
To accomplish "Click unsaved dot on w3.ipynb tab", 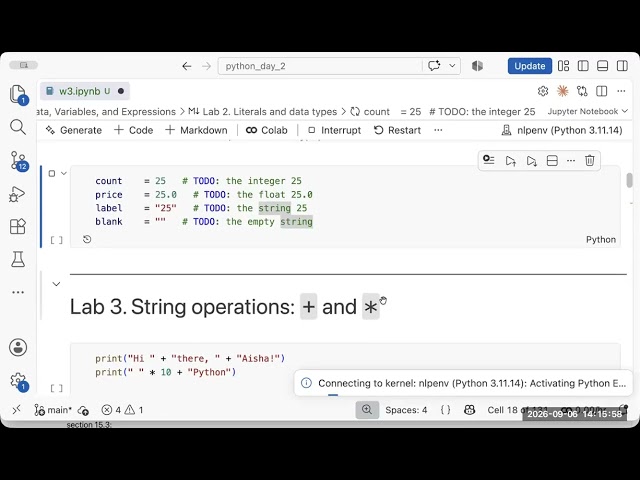I will pos(121,91).
